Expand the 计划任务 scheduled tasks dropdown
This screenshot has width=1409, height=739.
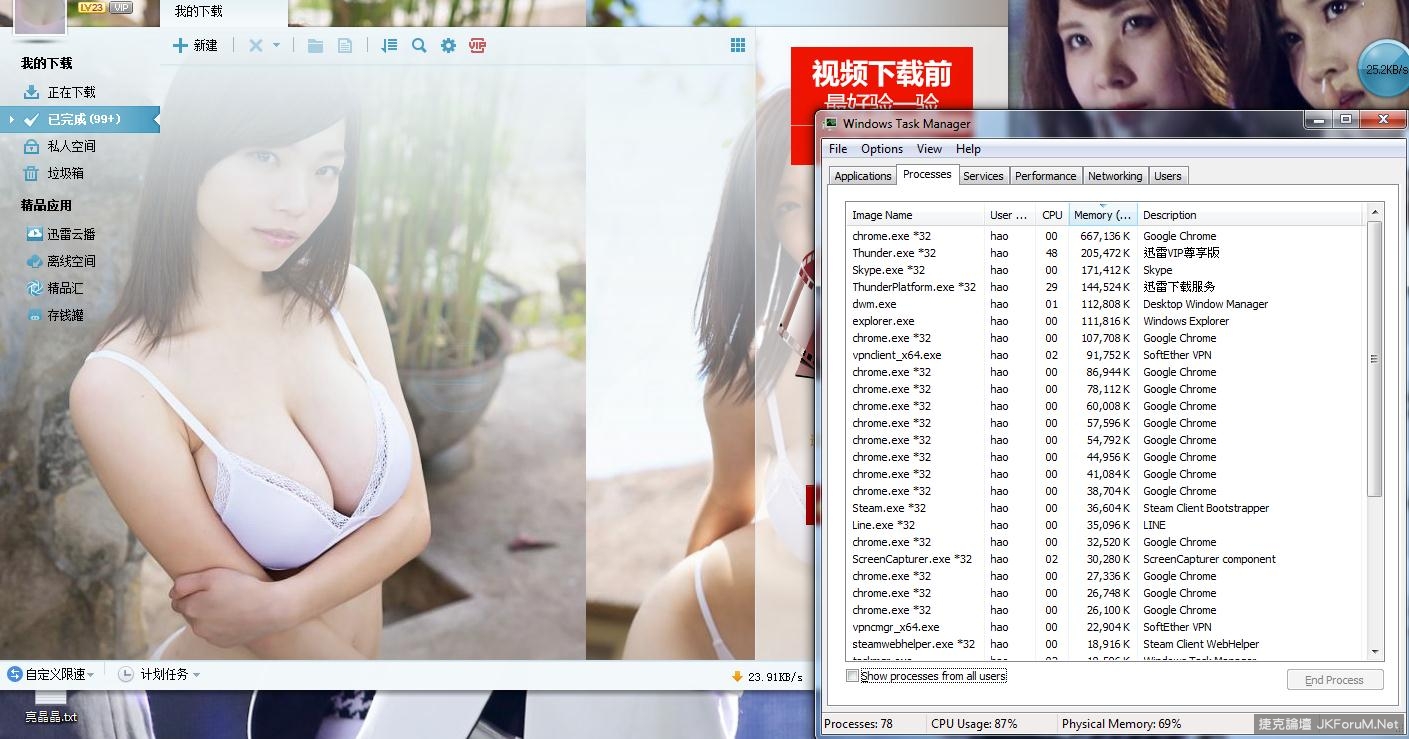click(x=159, y=674)
